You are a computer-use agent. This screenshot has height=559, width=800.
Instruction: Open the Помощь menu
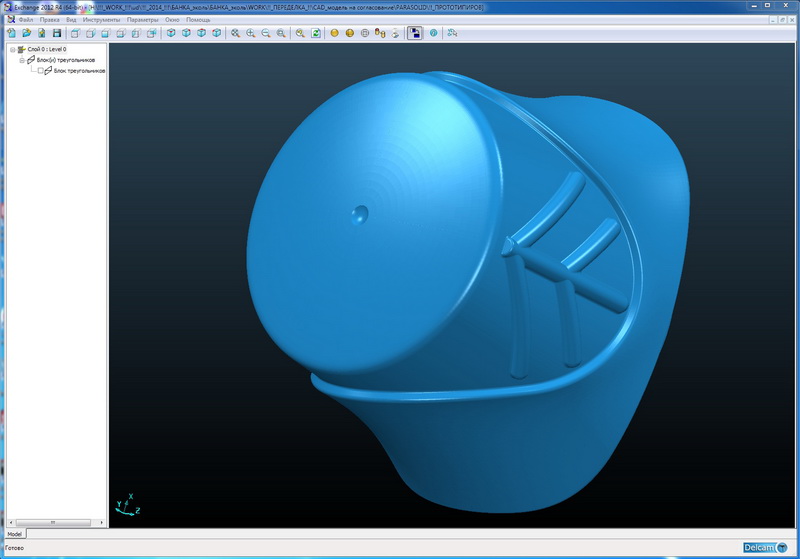pos(198,20)
